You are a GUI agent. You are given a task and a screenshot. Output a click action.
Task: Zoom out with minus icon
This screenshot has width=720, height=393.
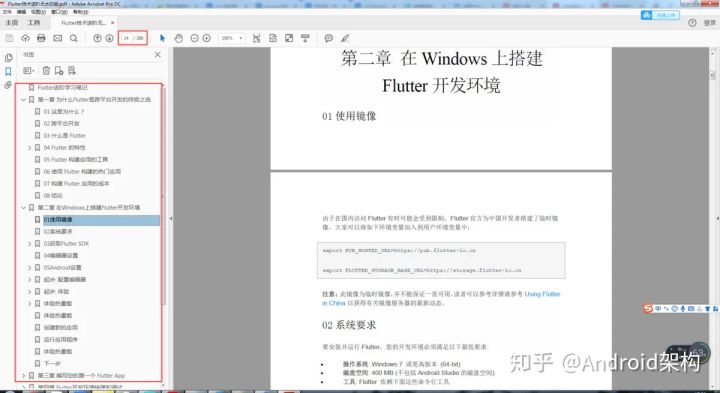pyautogui.click(x=194, y=39)
